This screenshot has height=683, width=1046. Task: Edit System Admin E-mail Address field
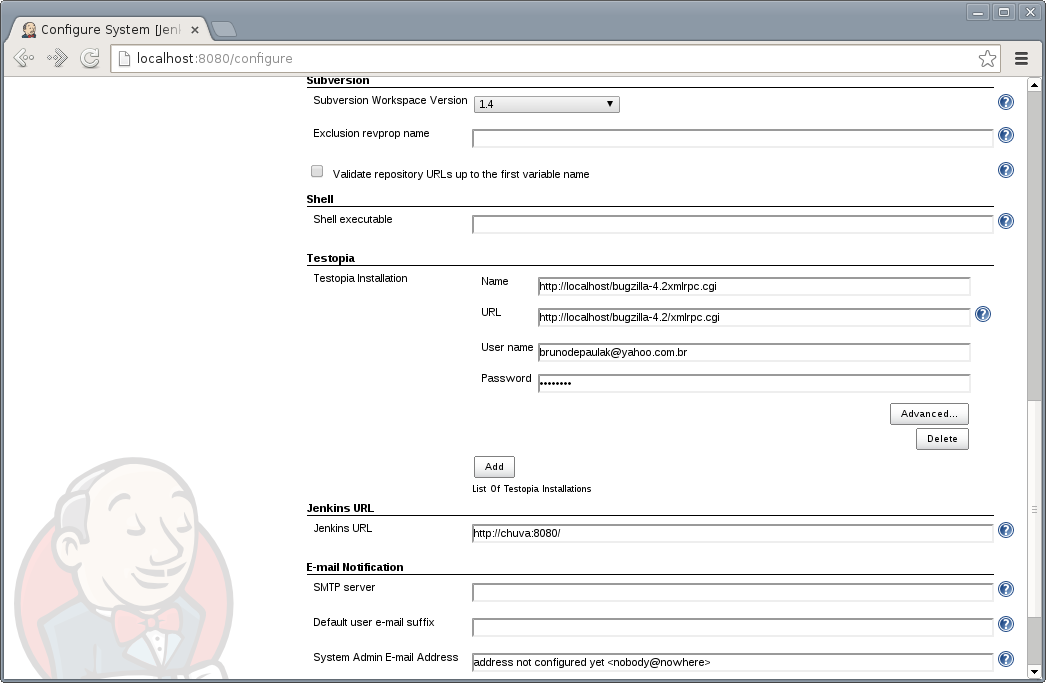(x=732, y=662)
